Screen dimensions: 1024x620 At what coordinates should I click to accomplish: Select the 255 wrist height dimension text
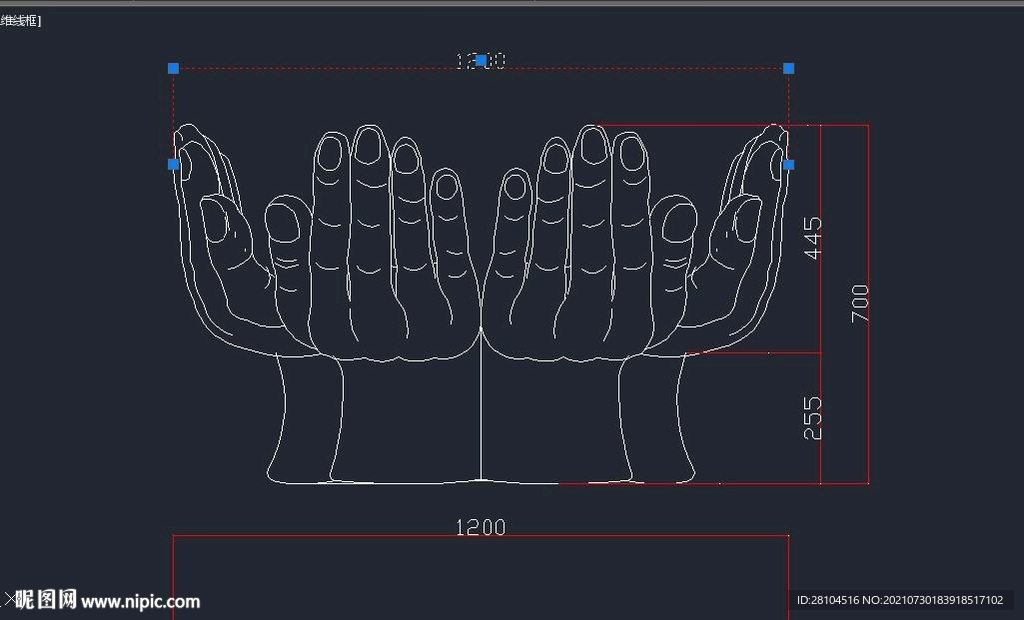[812, 418]
